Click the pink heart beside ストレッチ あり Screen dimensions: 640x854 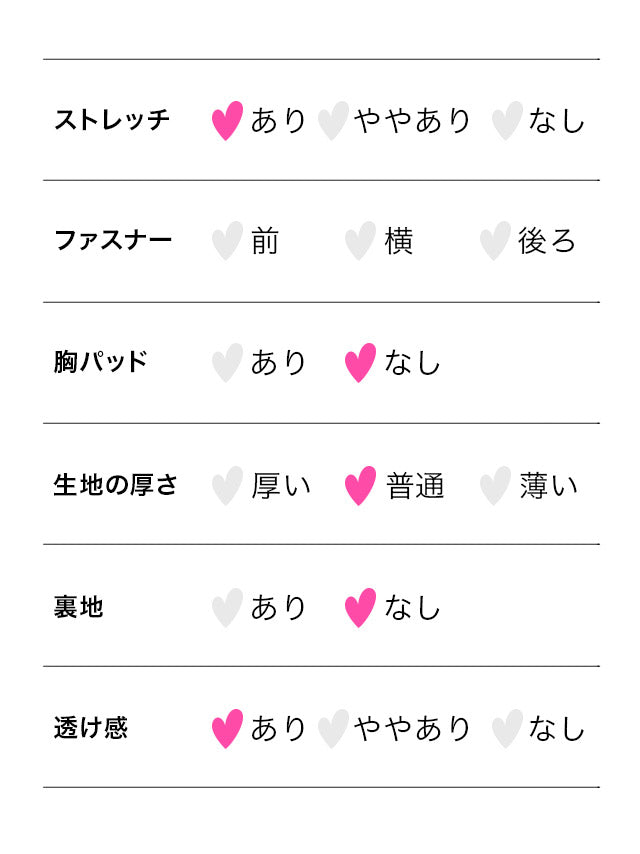pos(227,121)
